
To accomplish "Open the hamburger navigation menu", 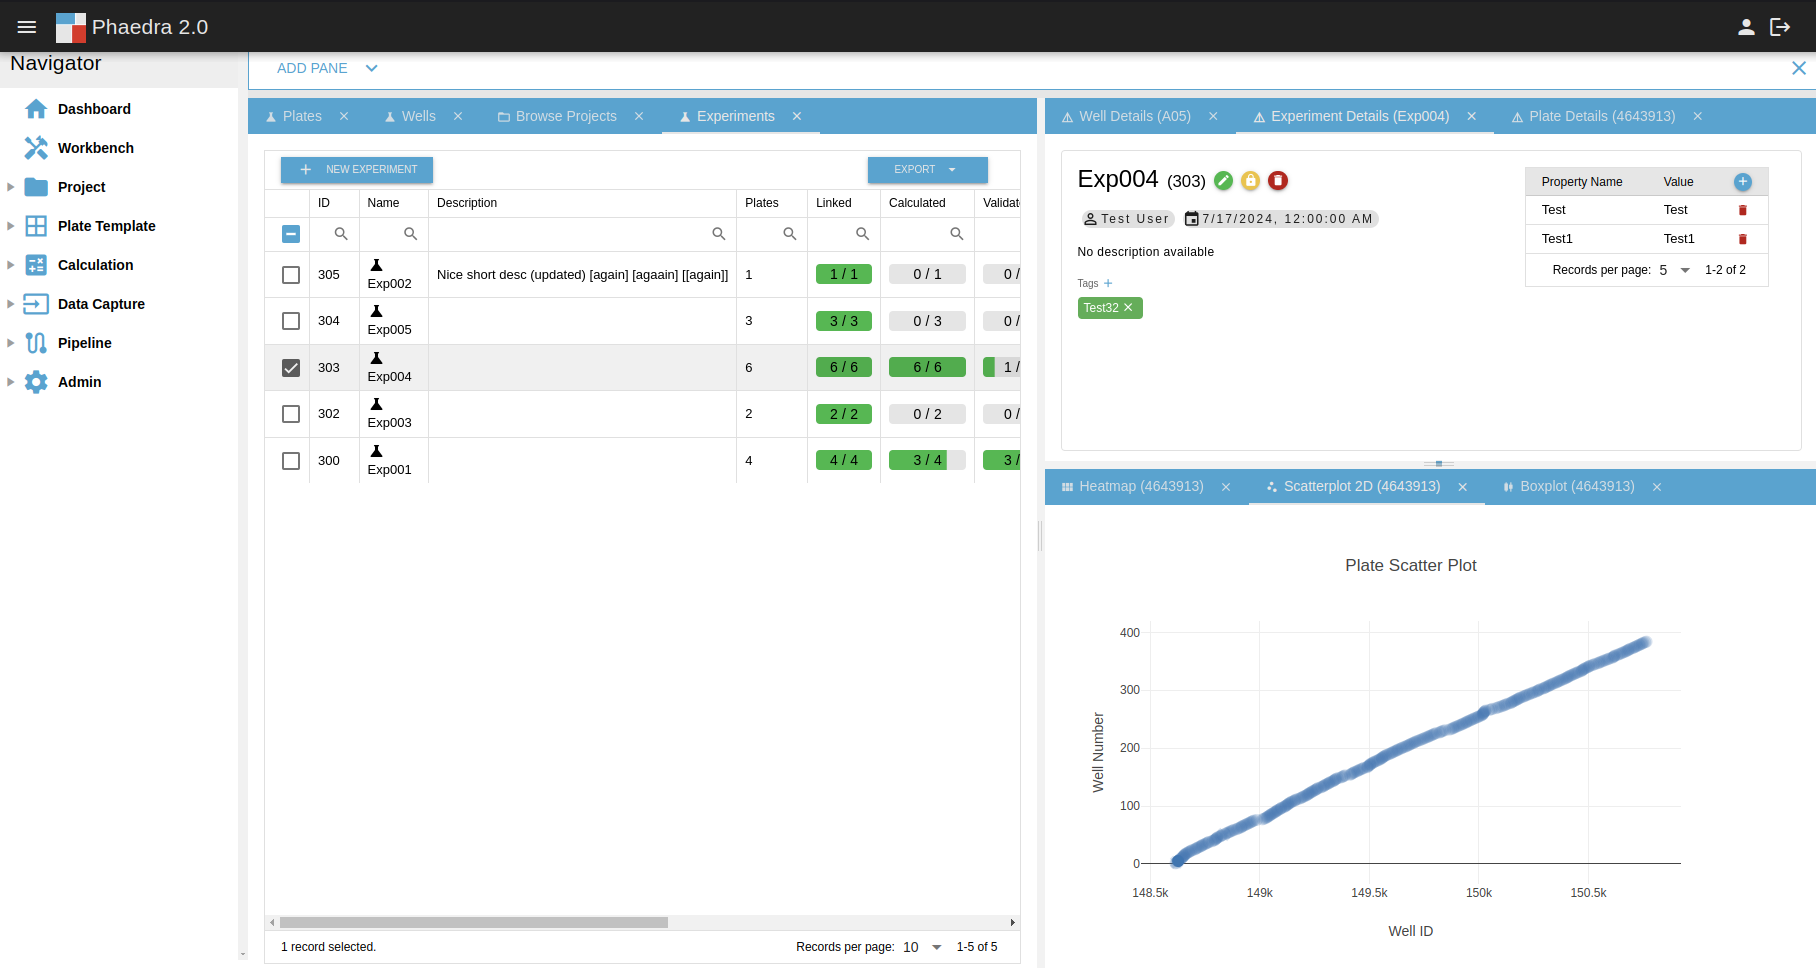I will coord(27,27).
